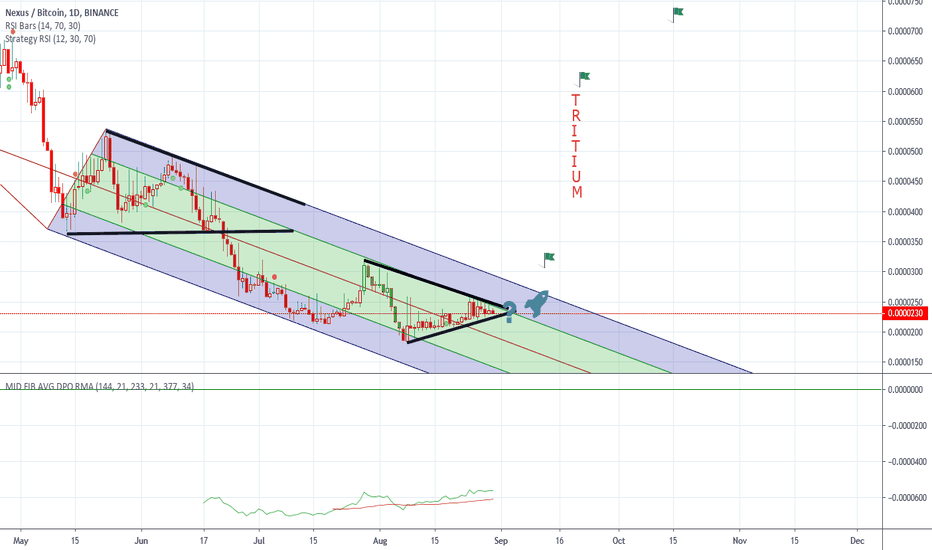Viewport: 932px width, 550px height.
Task: Click the topmost green flag near 0.0000700
Action: [x=678, y=14]
